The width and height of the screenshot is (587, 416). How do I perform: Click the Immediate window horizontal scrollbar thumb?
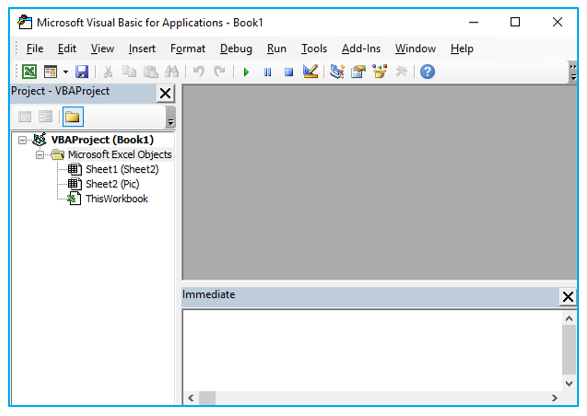207,398
